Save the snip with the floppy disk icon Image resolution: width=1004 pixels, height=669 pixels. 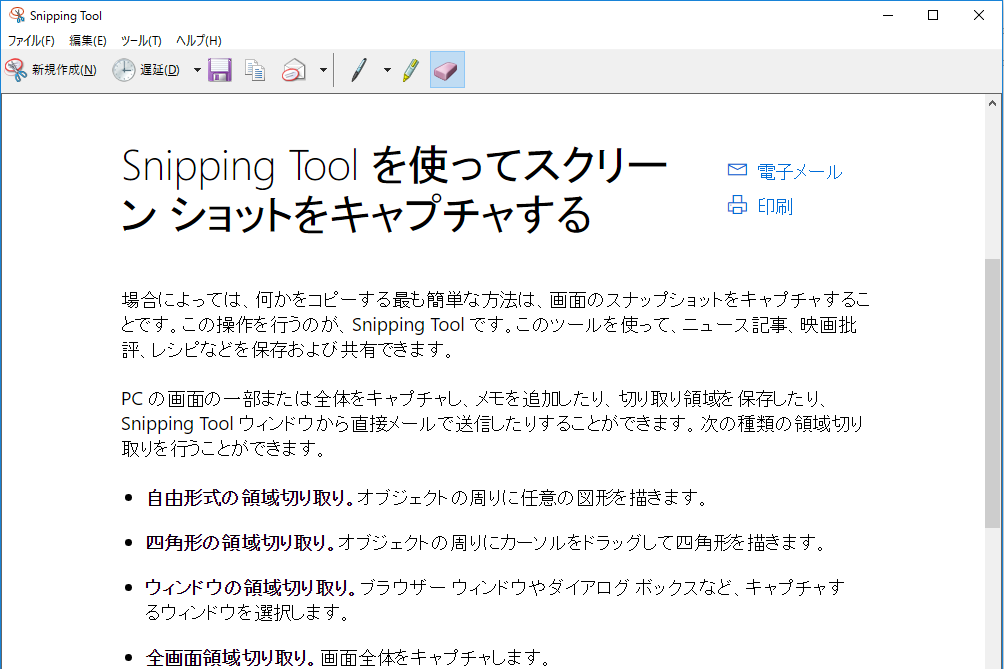coord(220,70)
